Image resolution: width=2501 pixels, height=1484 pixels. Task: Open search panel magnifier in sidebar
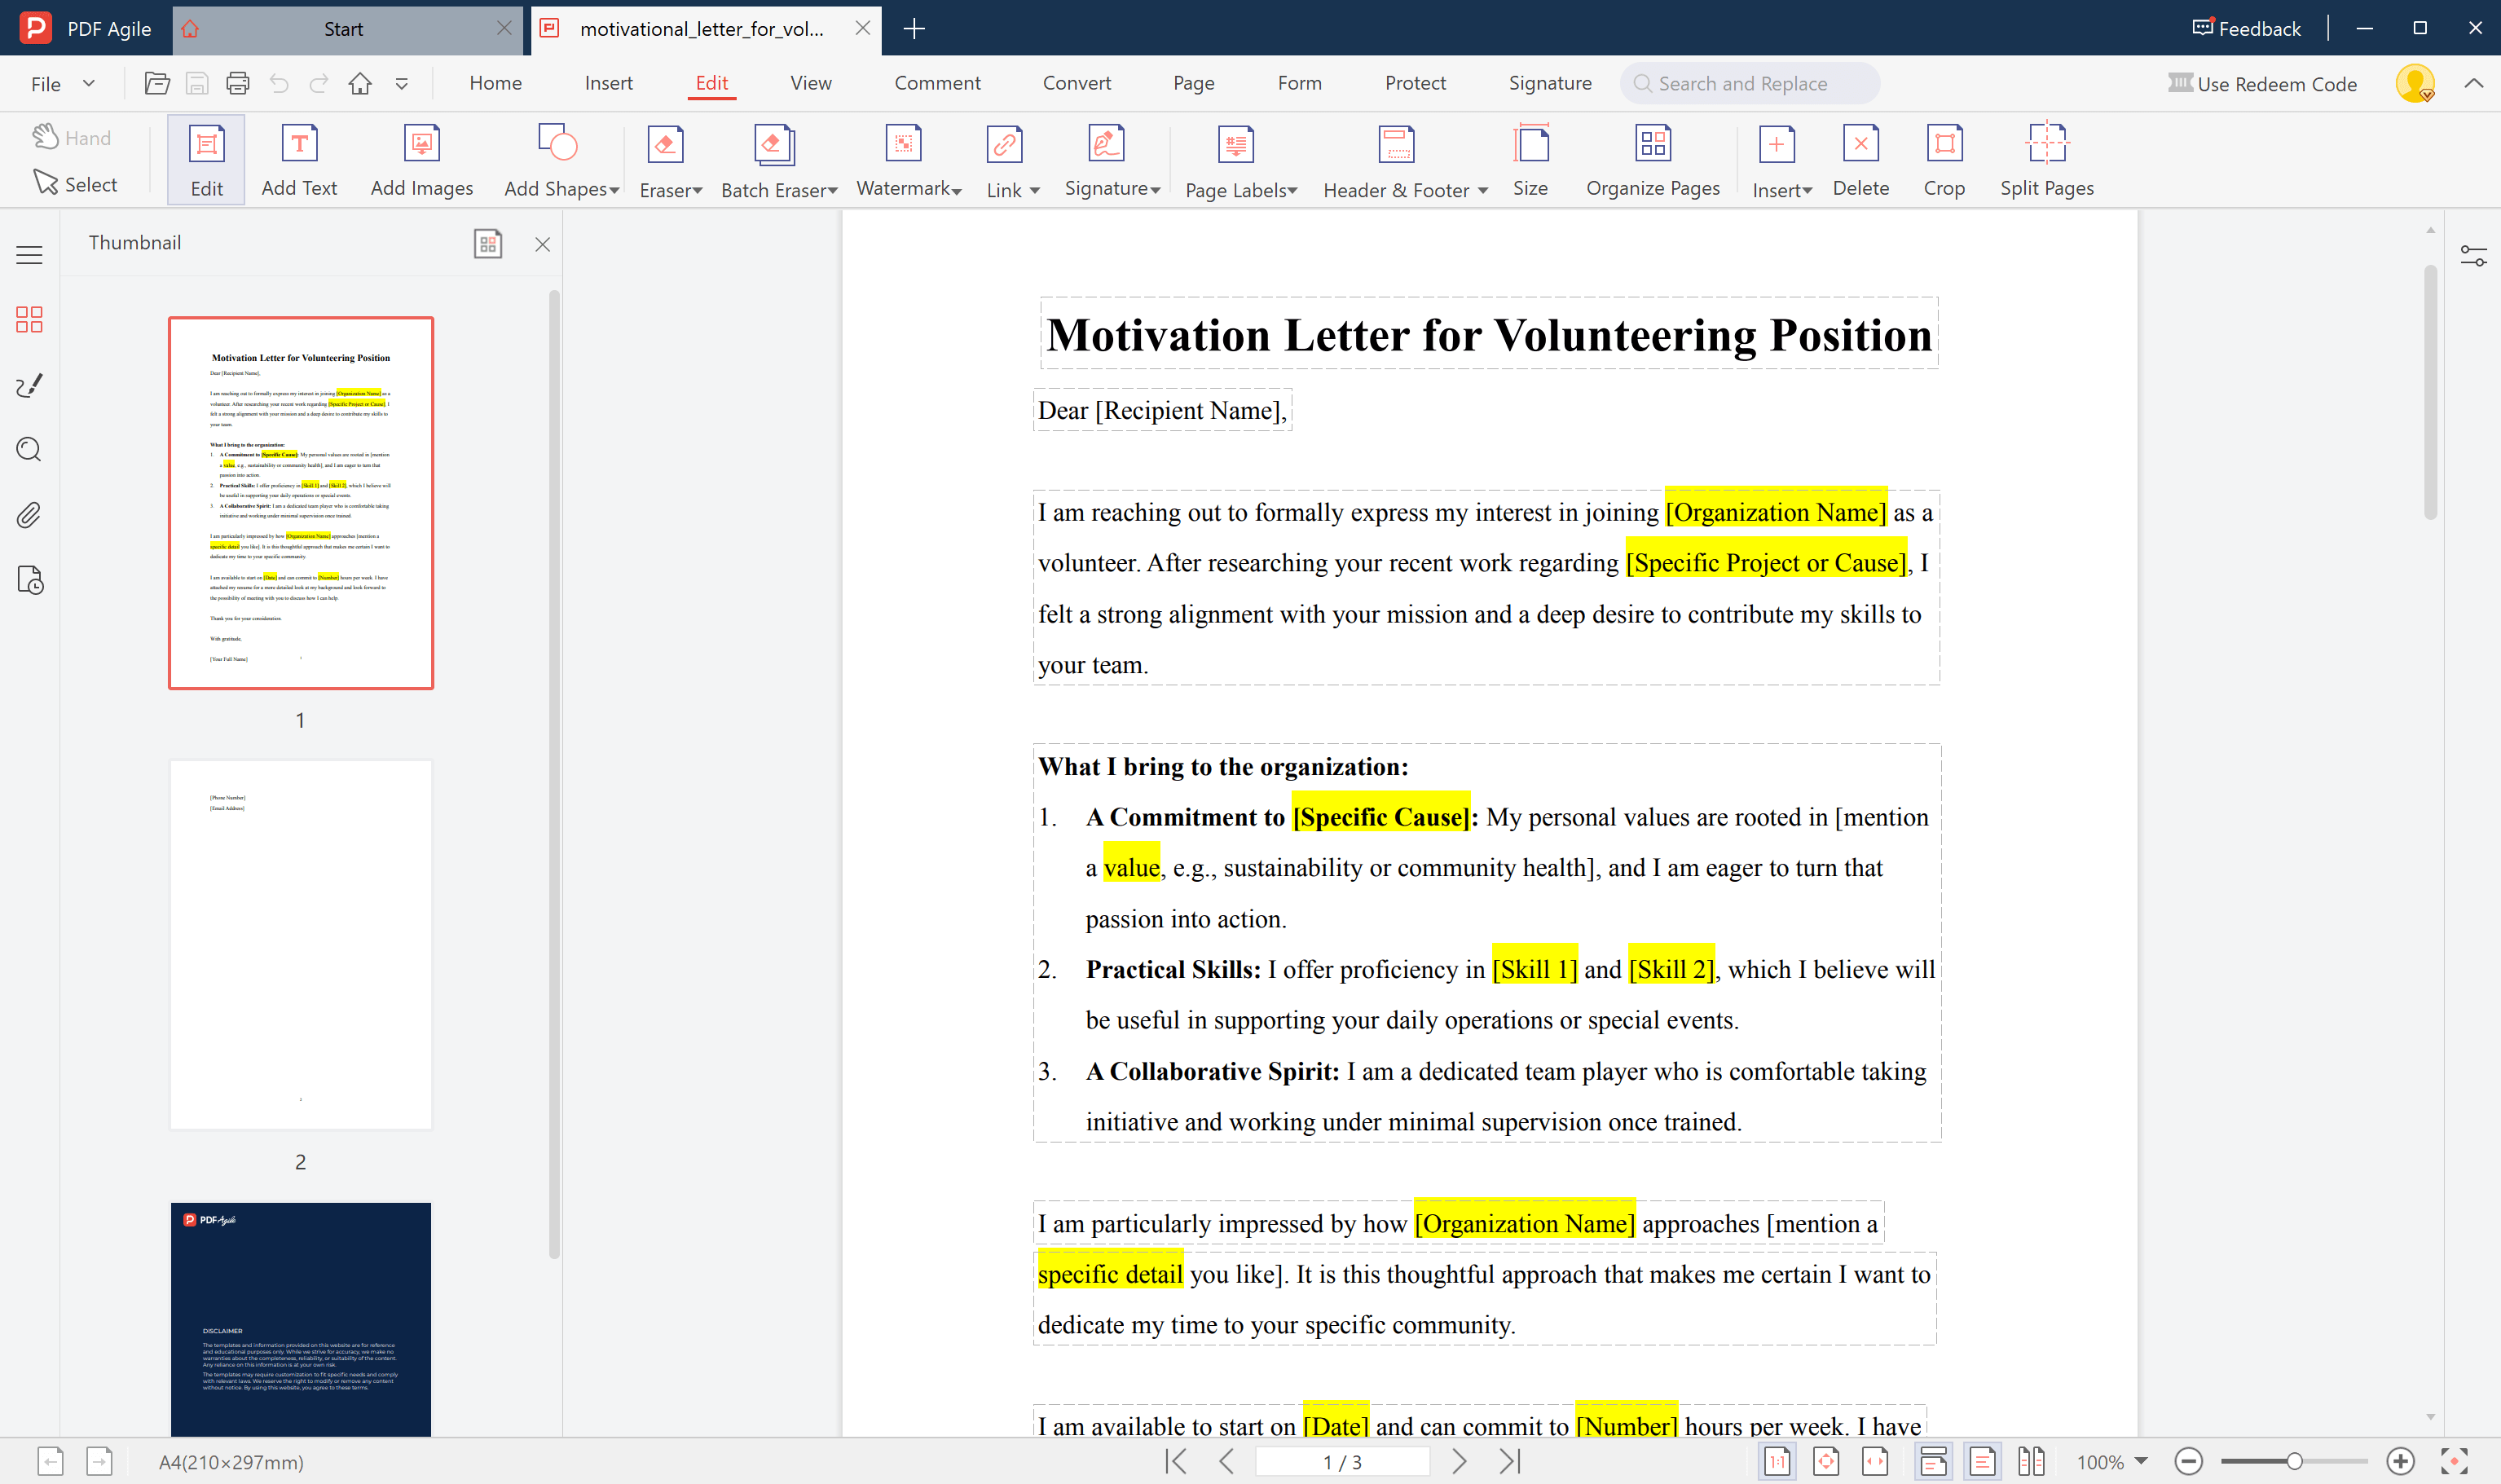29,450
